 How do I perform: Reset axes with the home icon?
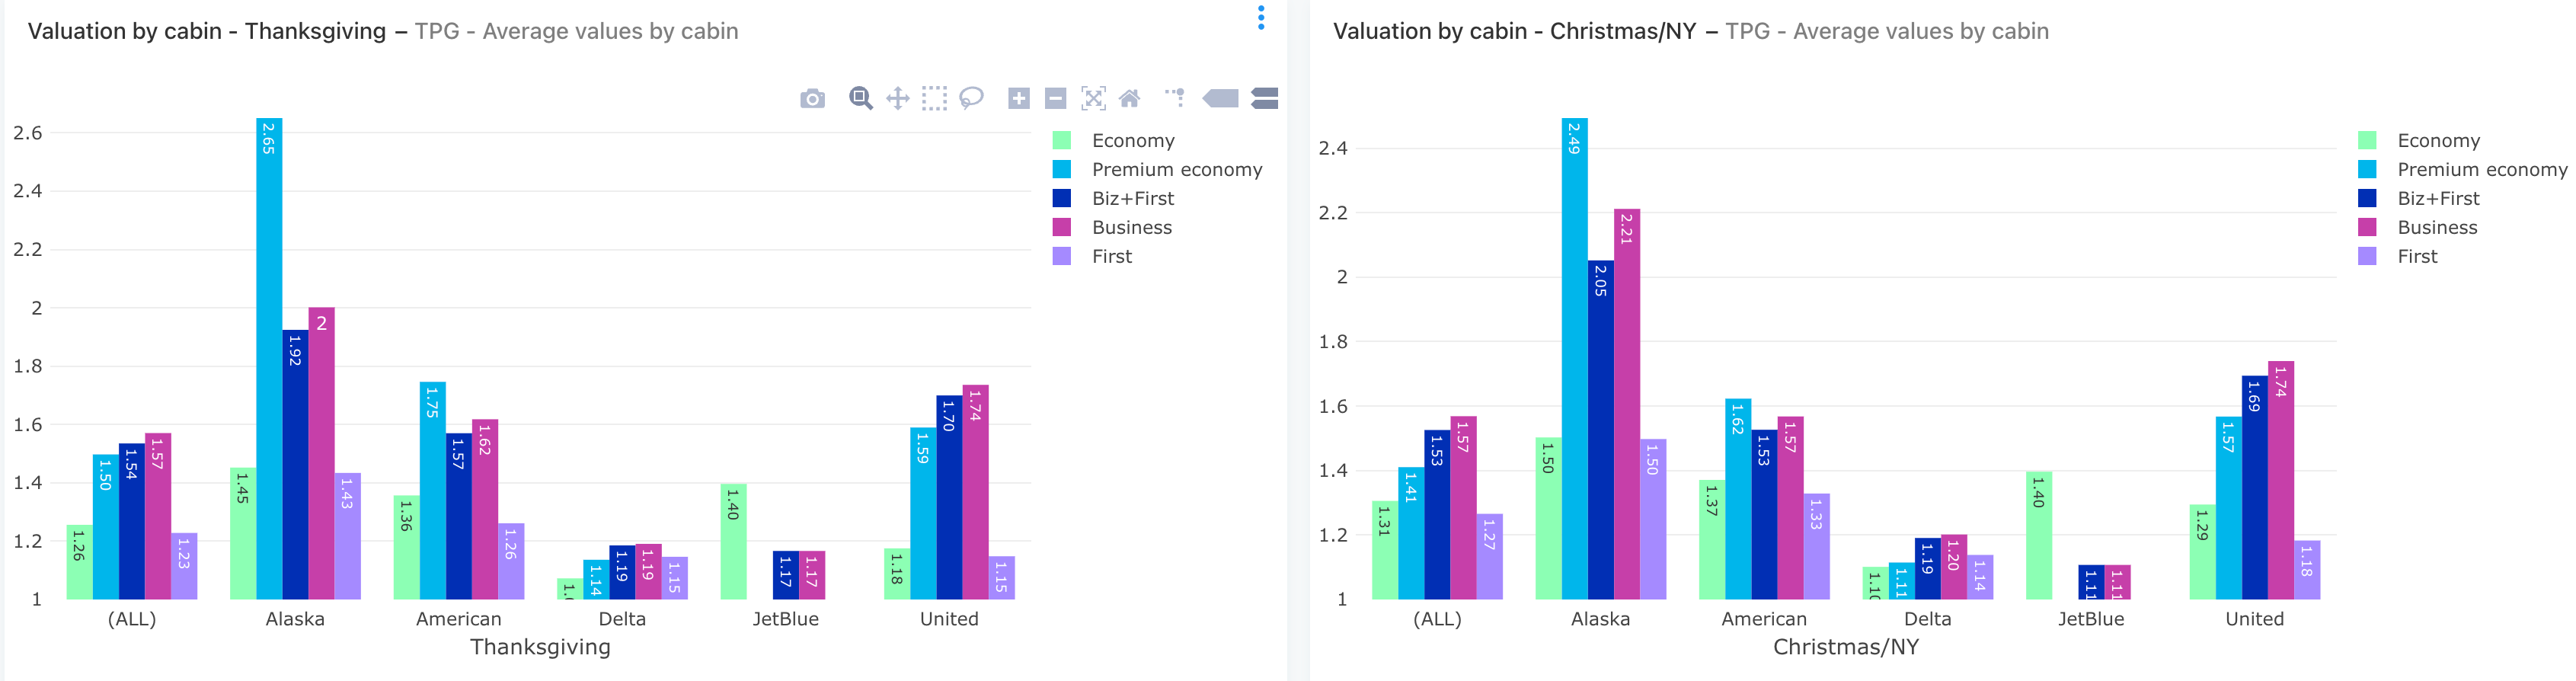coord(1129,98)
